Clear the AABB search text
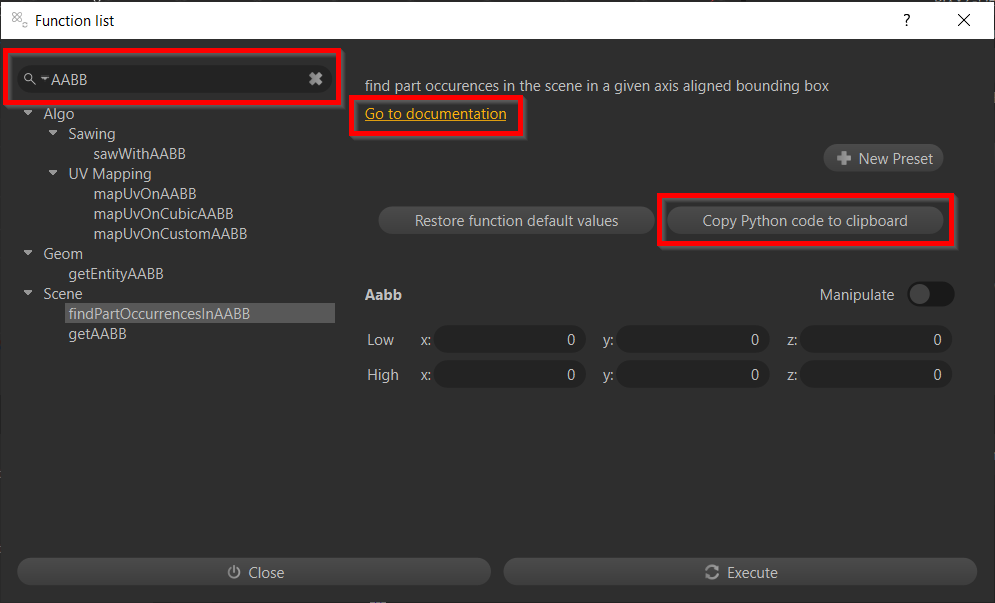This screenshot has height=603, width=995. tap(315, 78)
